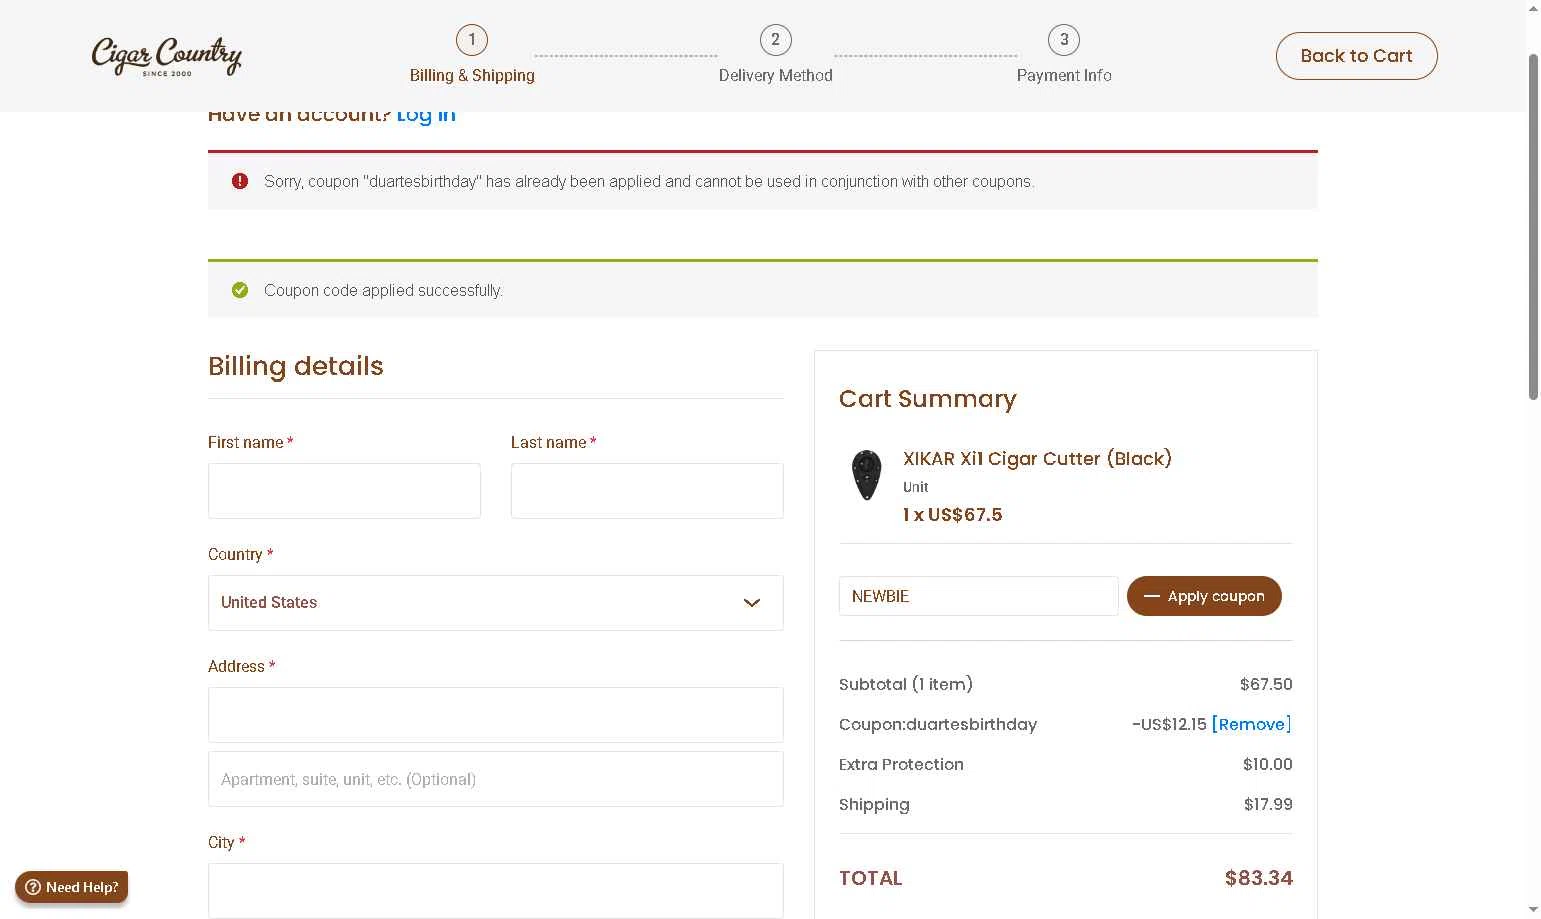Screen dimensions: 1541x919
Task: Click the red error alert icon
Action: coord(240,181)
